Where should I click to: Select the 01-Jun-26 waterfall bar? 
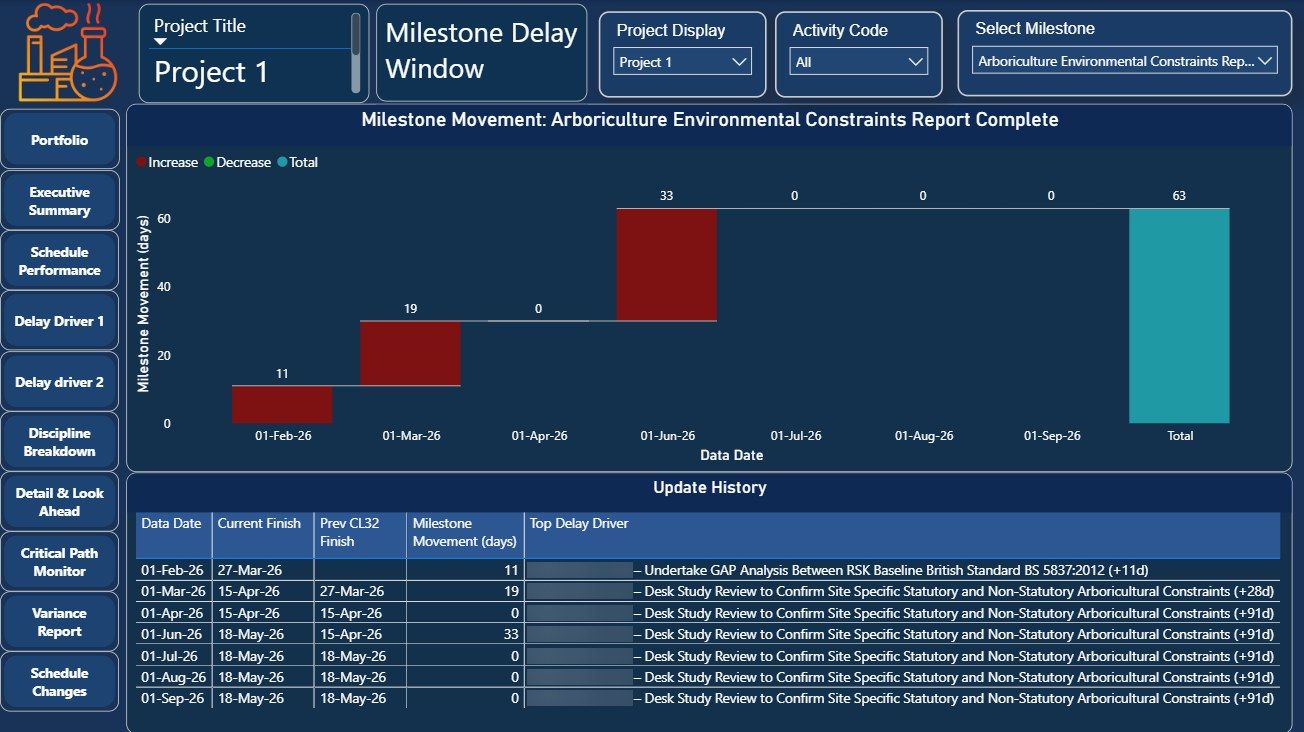point(667,264)
